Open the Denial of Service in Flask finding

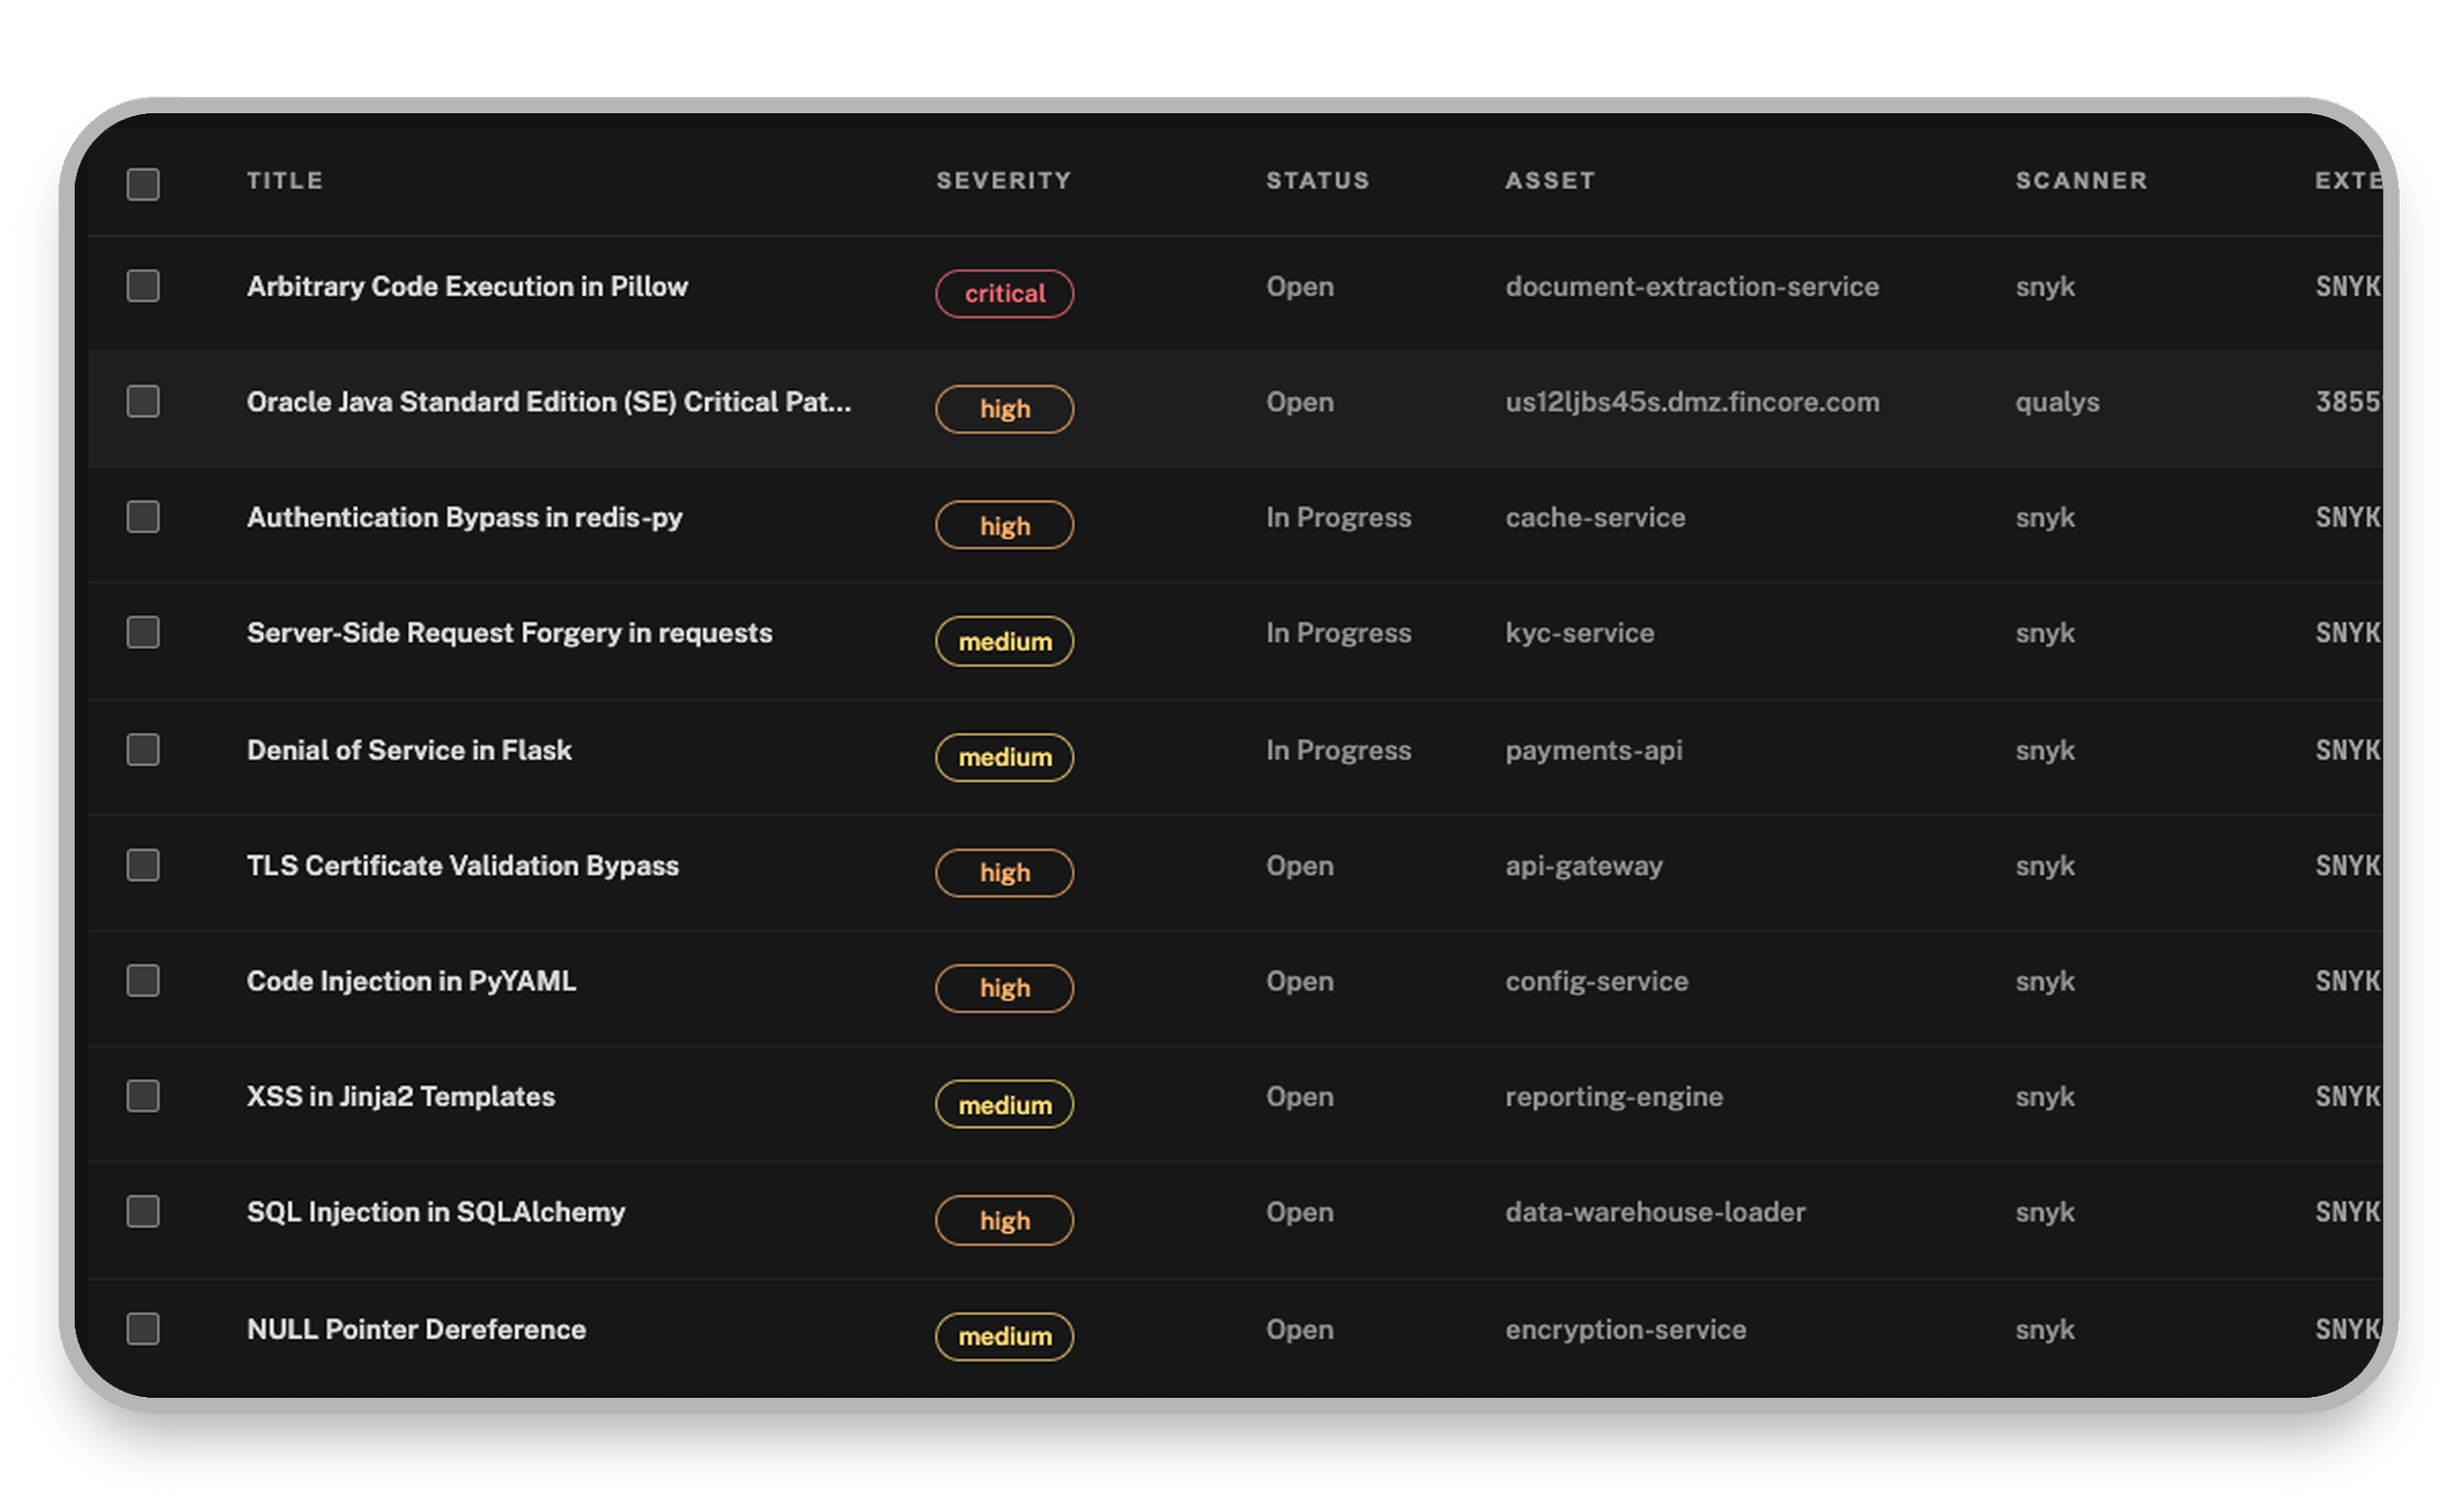tap(409, 750)
